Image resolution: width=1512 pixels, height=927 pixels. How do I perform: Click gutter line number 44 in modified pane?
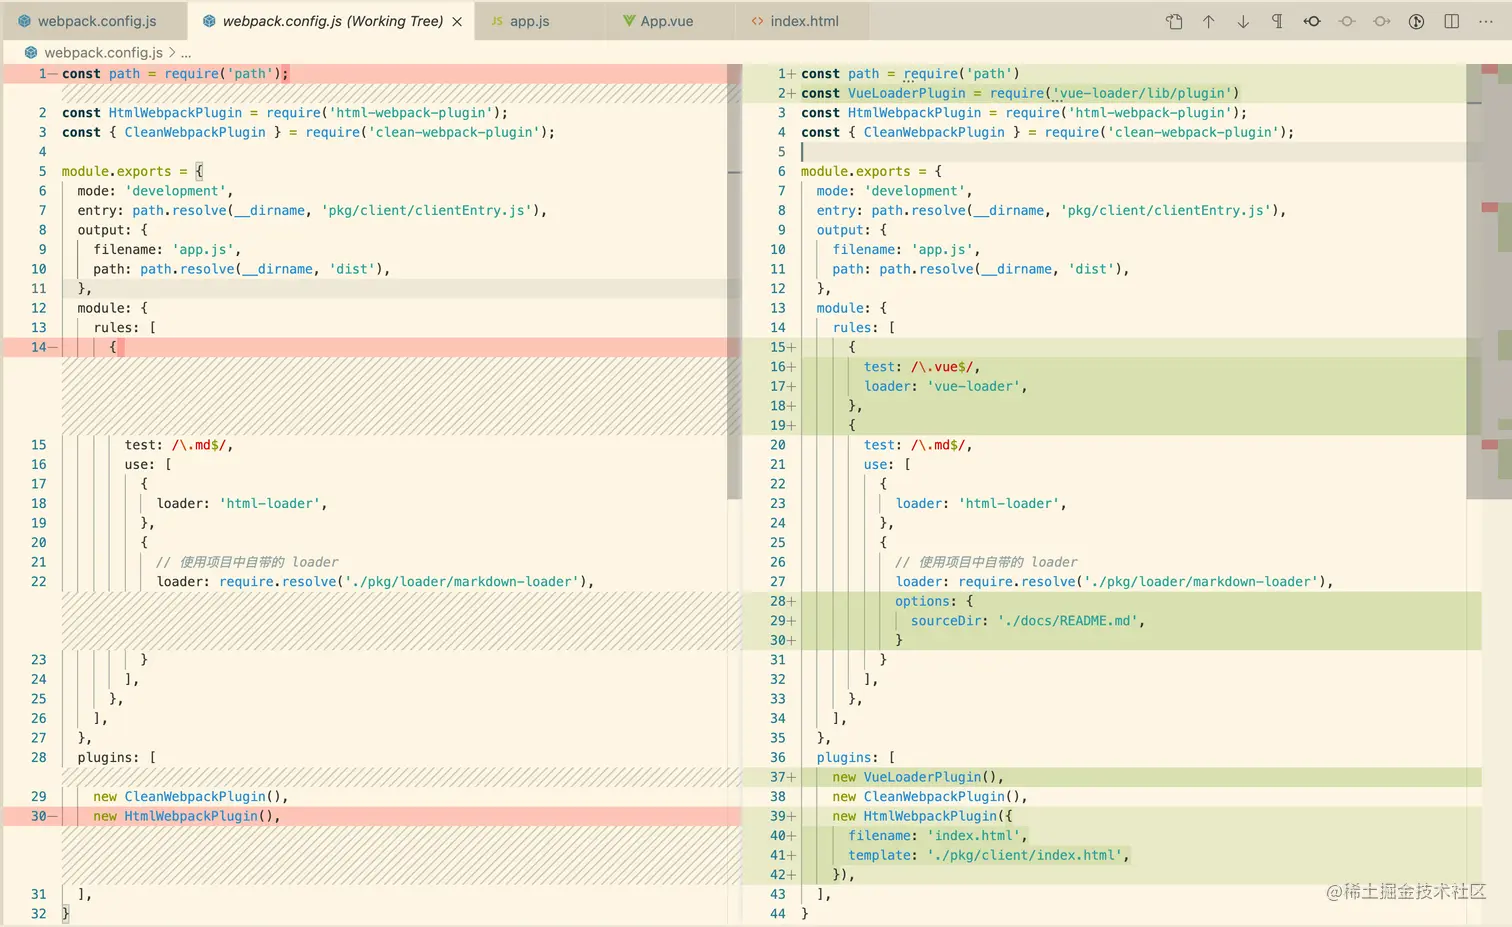777,914
